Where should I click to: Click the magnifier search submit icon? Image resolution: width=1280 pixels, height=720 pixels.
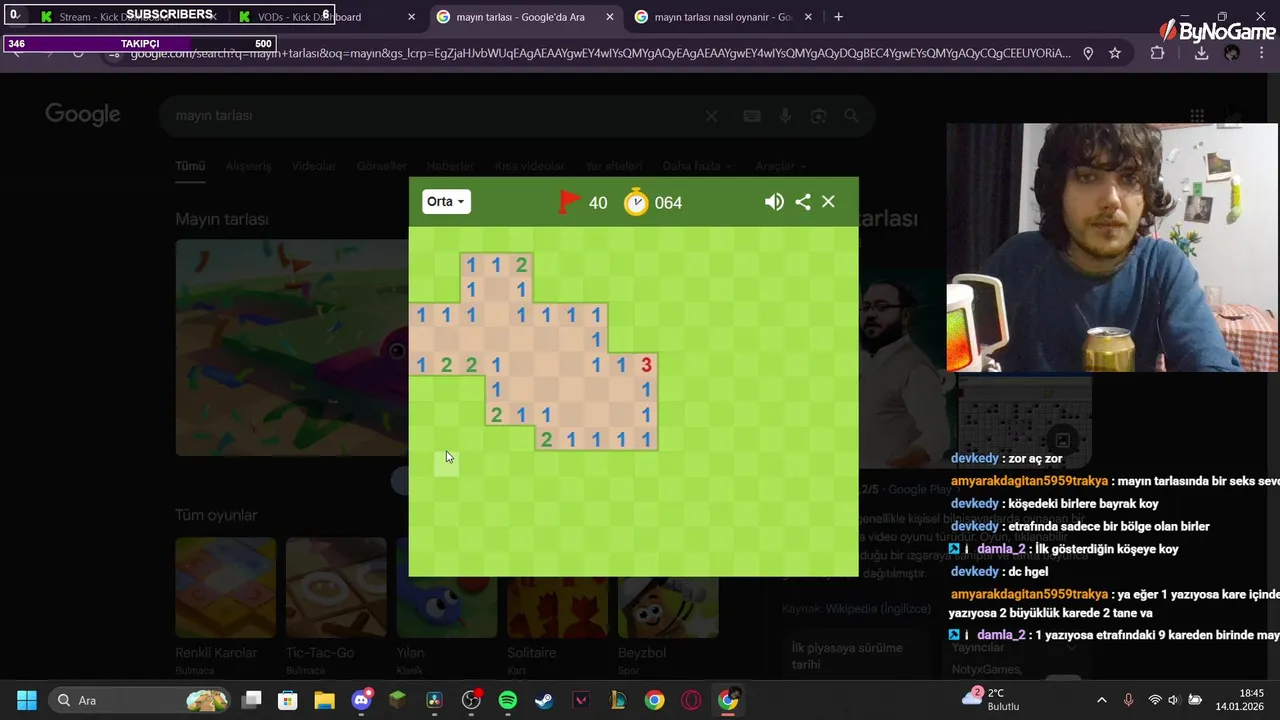pyautogui.click(x=851, y=116)
